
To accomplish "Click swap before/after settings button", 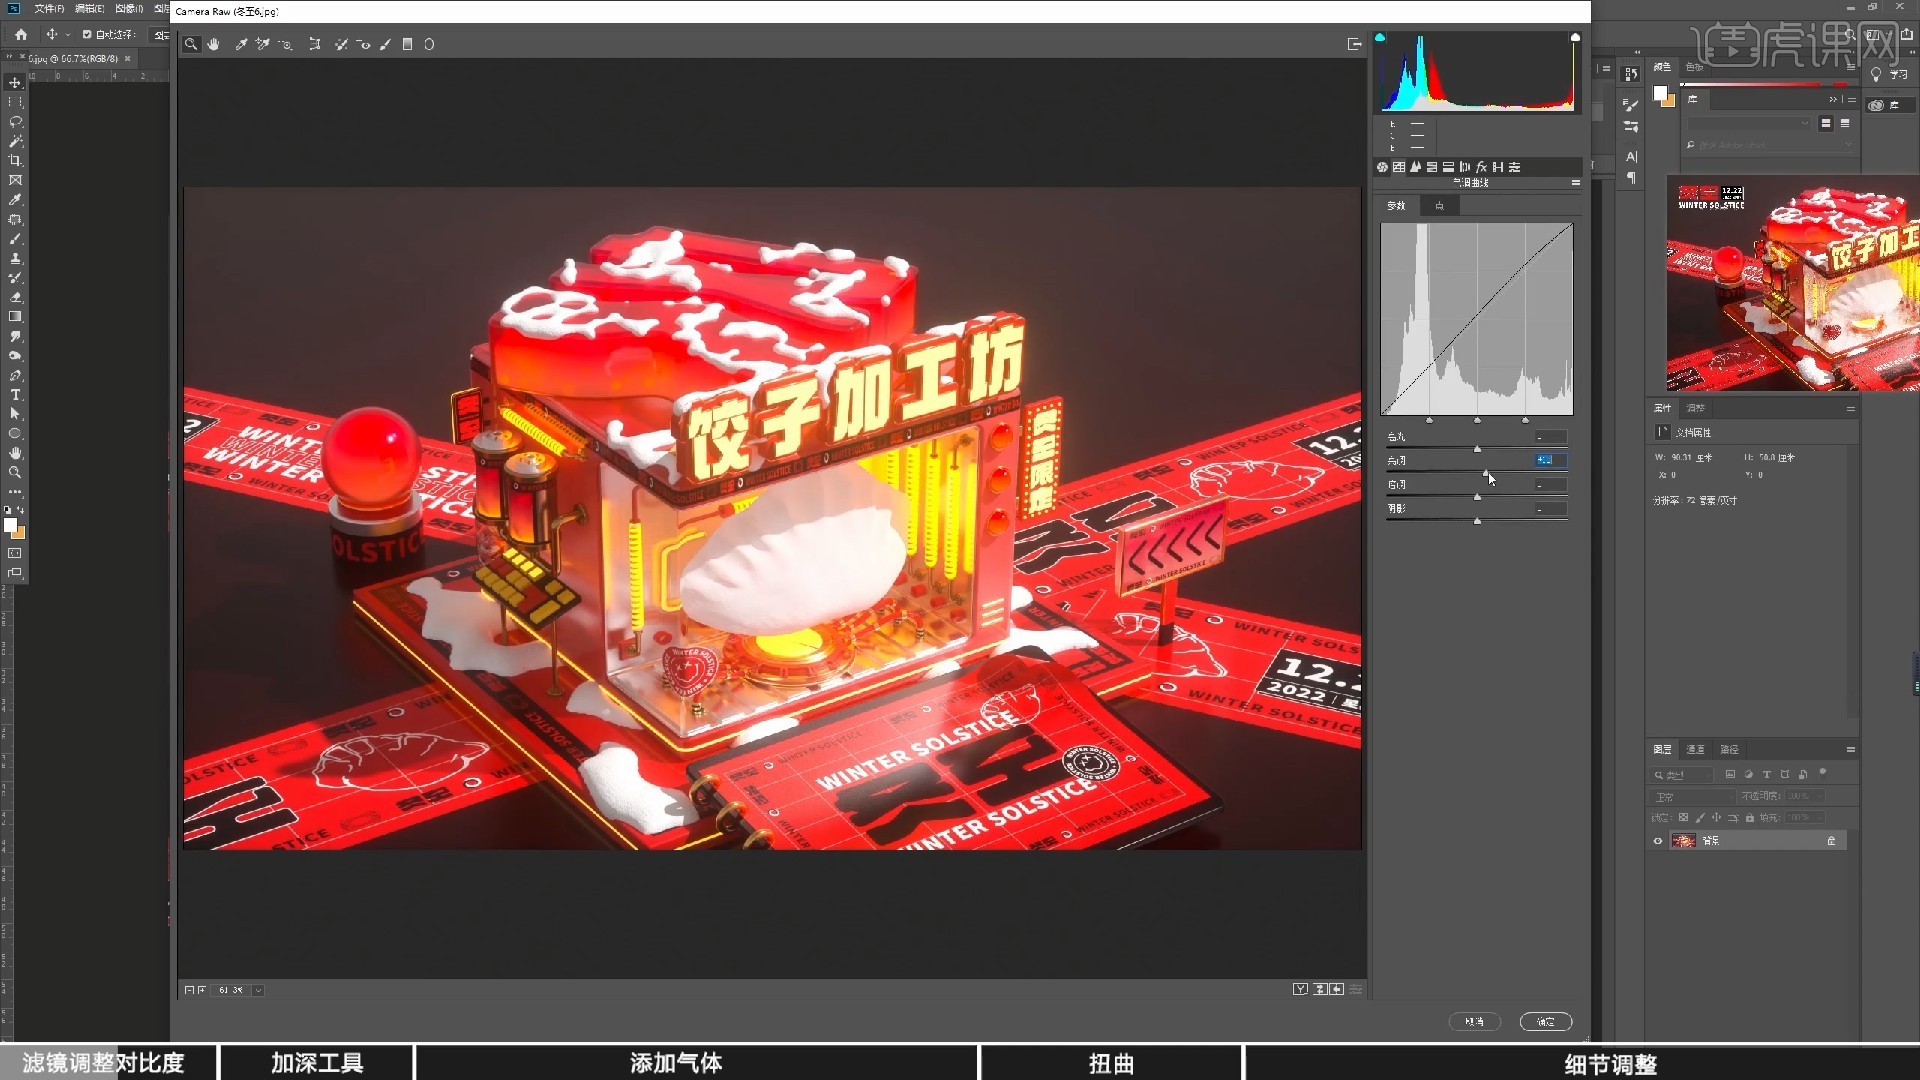I will [1320, 989].
